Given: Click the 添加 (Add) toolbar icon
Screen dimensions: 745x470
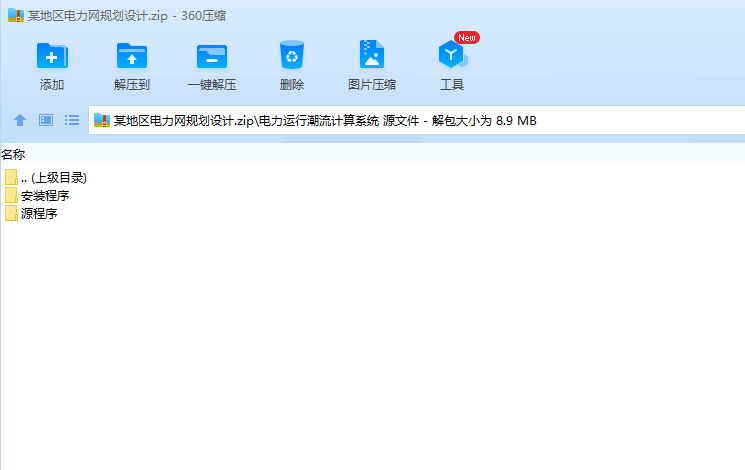Looking at the screenshot, I should click(52, 56).
